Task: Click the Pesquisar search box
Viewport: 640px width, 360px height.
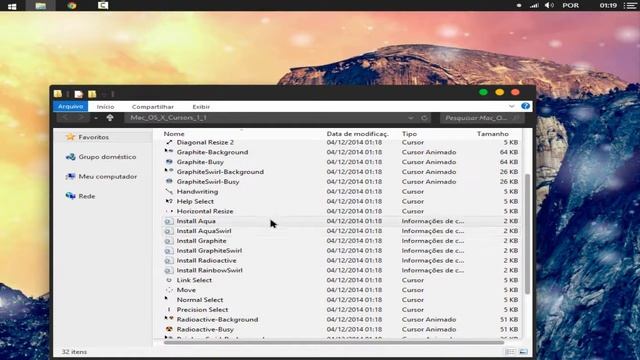Action: point(482,118)
